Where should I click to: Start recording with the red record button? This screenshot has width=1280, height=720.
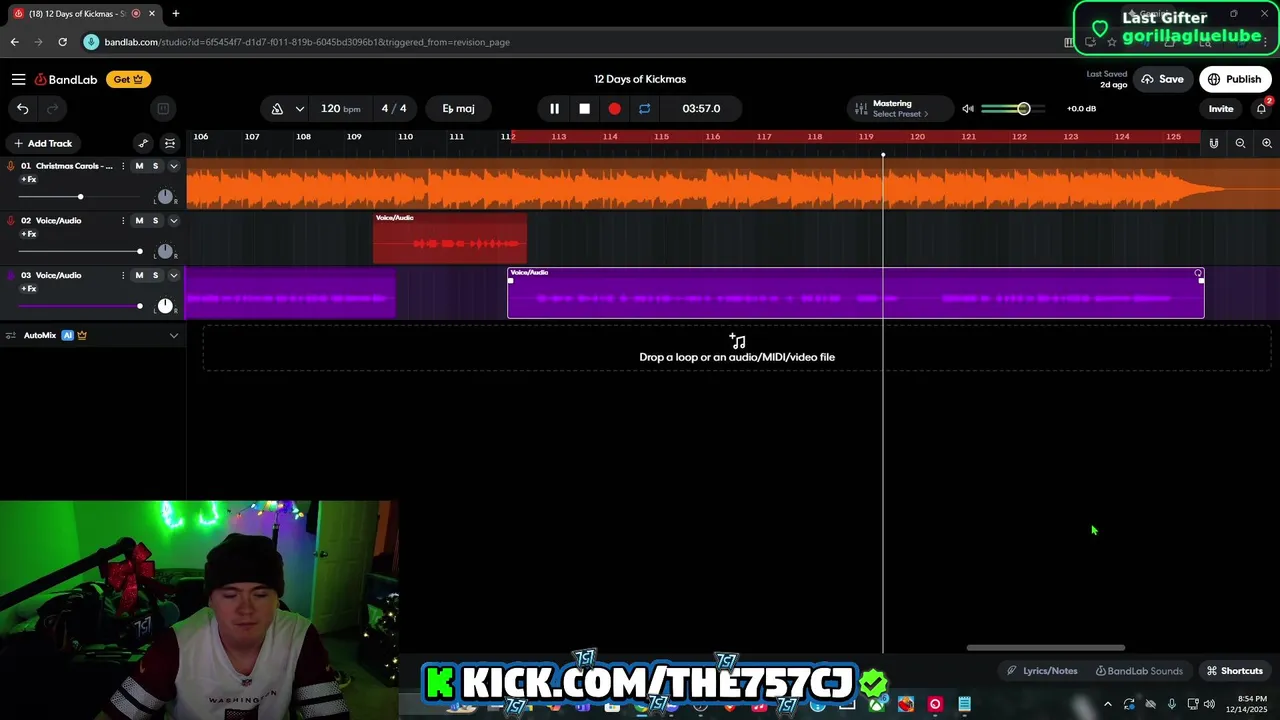pyautogui.click(x=614, y=108)
